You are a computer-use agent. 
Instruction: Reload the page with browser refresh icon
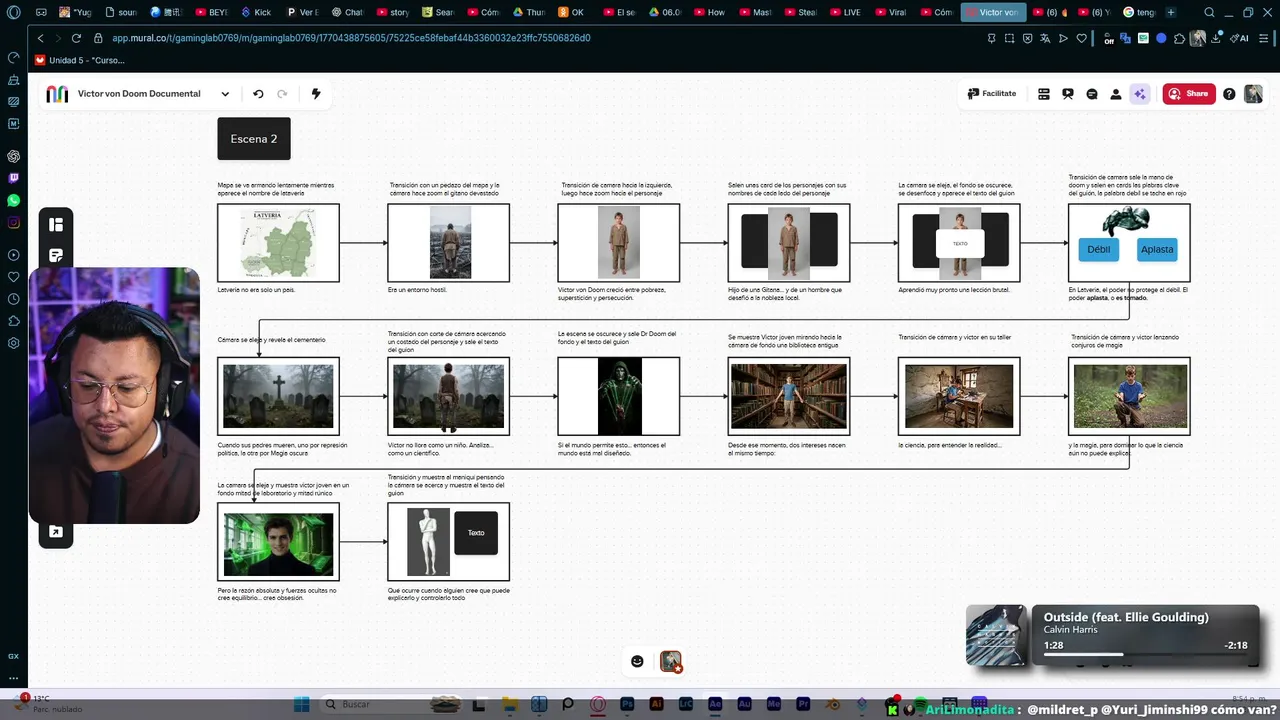coord(77,38)
